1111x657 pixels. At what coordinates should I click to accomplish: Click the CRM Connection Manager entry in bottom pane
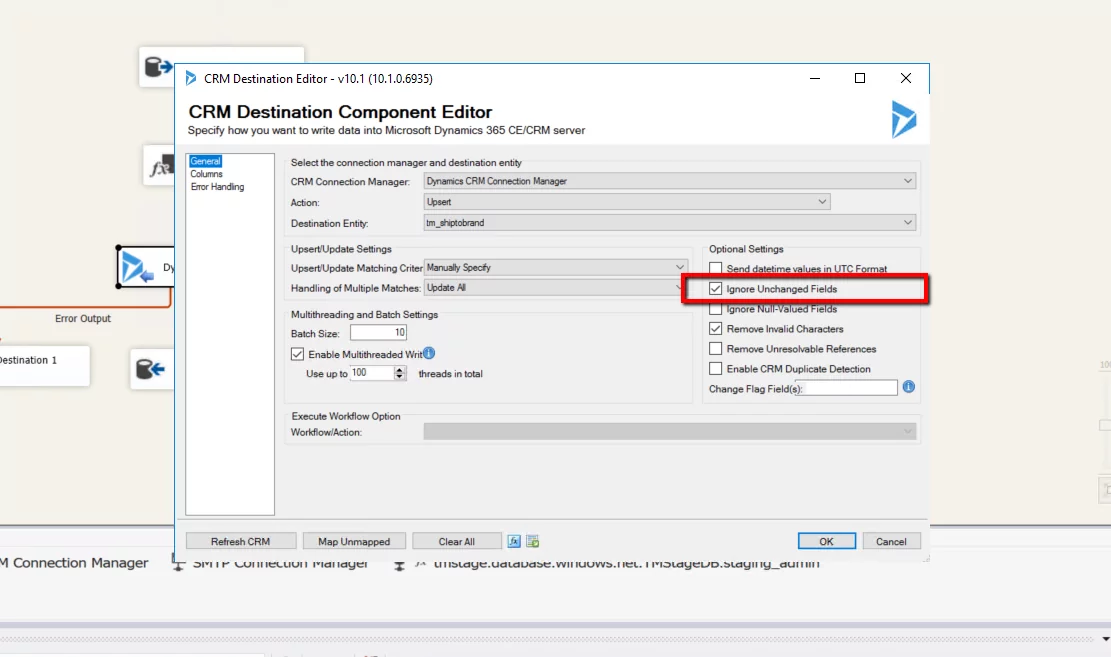point(74,563)
